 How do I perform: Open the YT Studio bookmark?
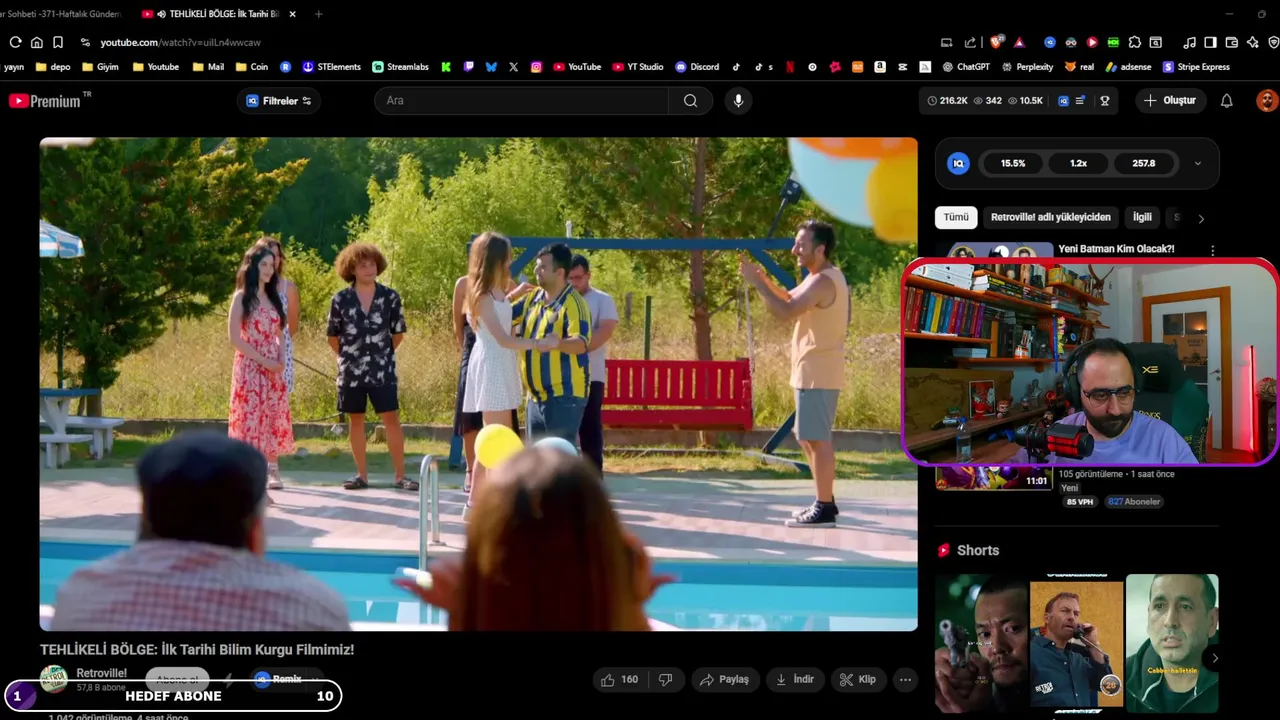637,67
